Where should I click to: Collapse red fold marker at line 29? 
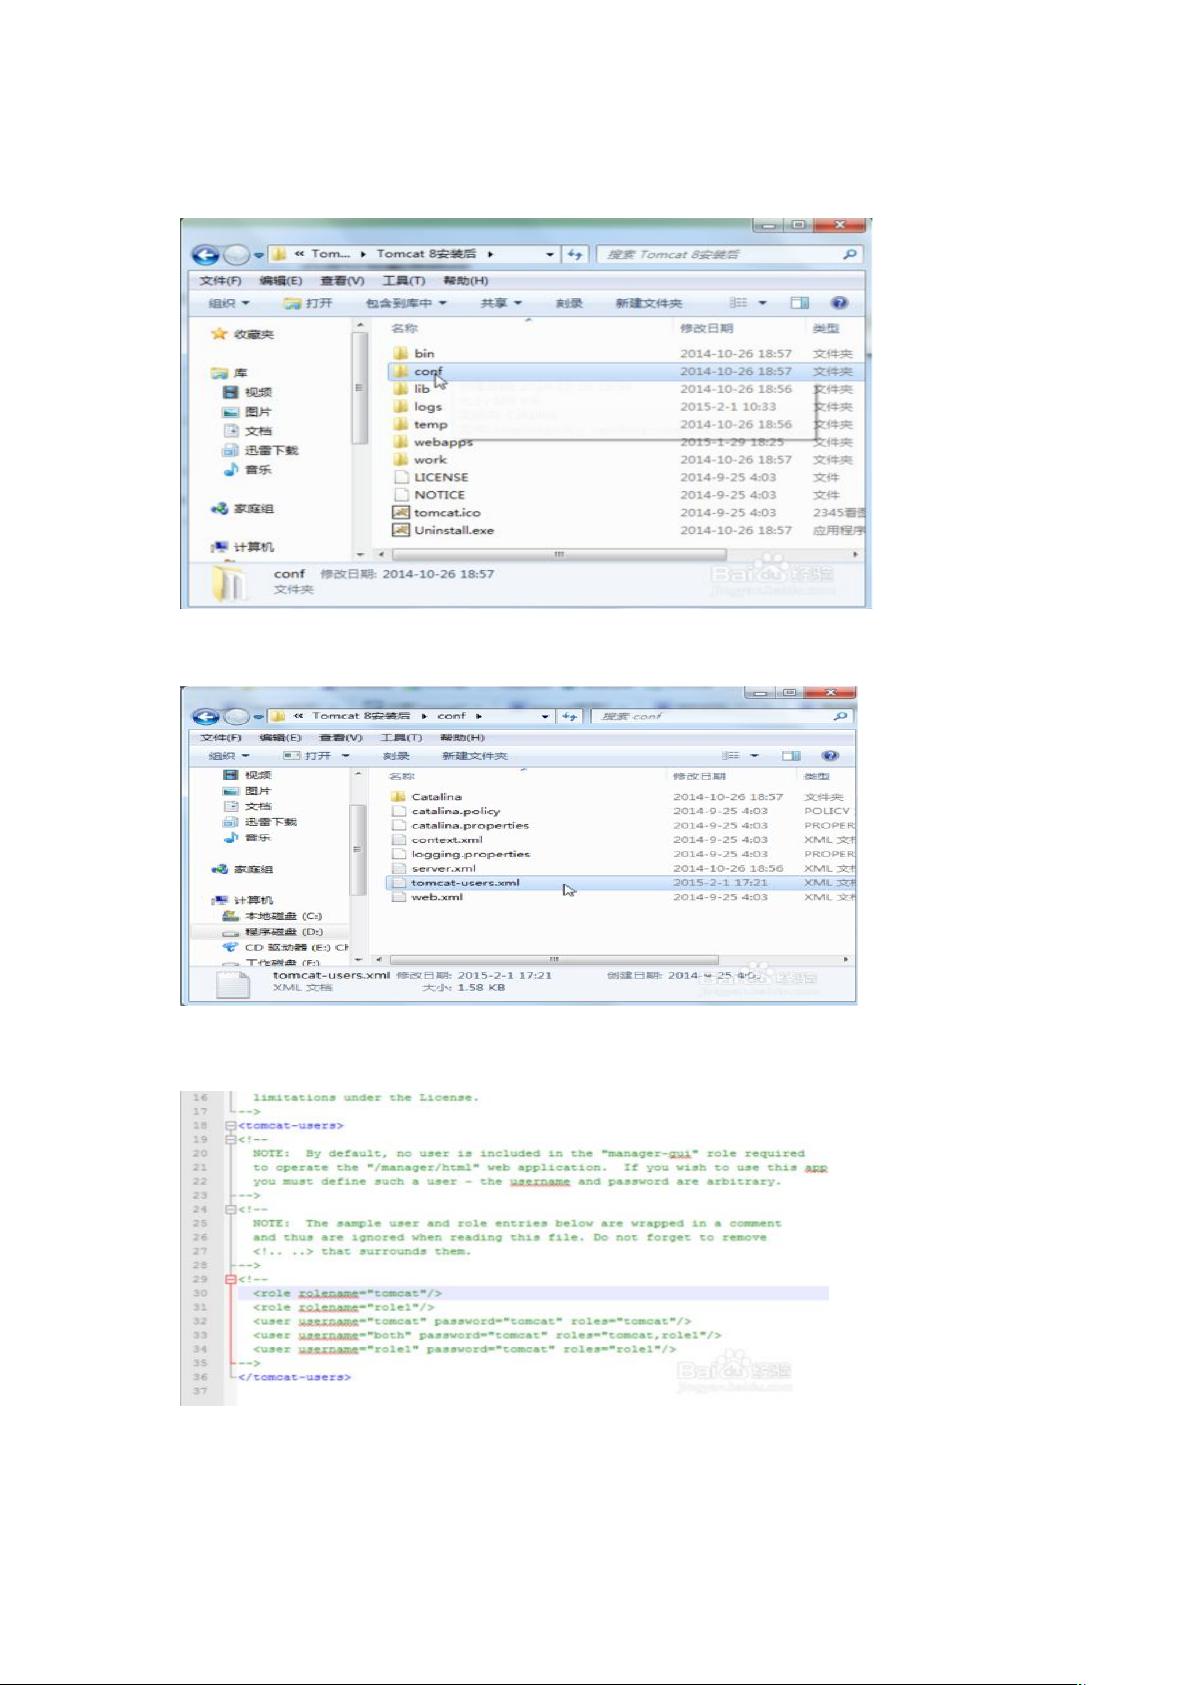point(231,1280)
